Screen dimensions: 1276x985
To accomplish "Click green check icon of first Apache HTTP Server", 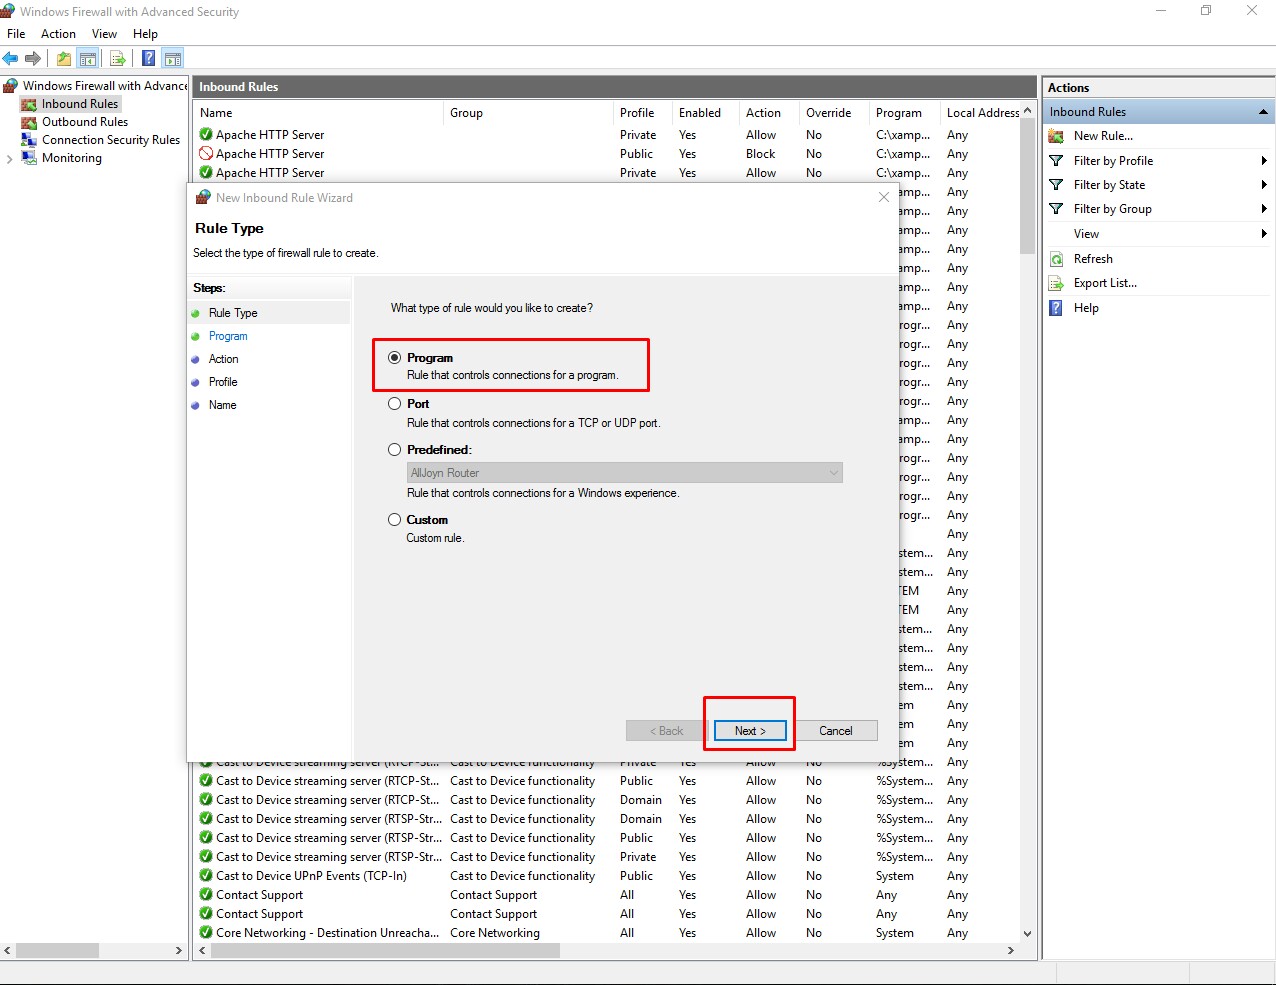I will click(206, 135).
